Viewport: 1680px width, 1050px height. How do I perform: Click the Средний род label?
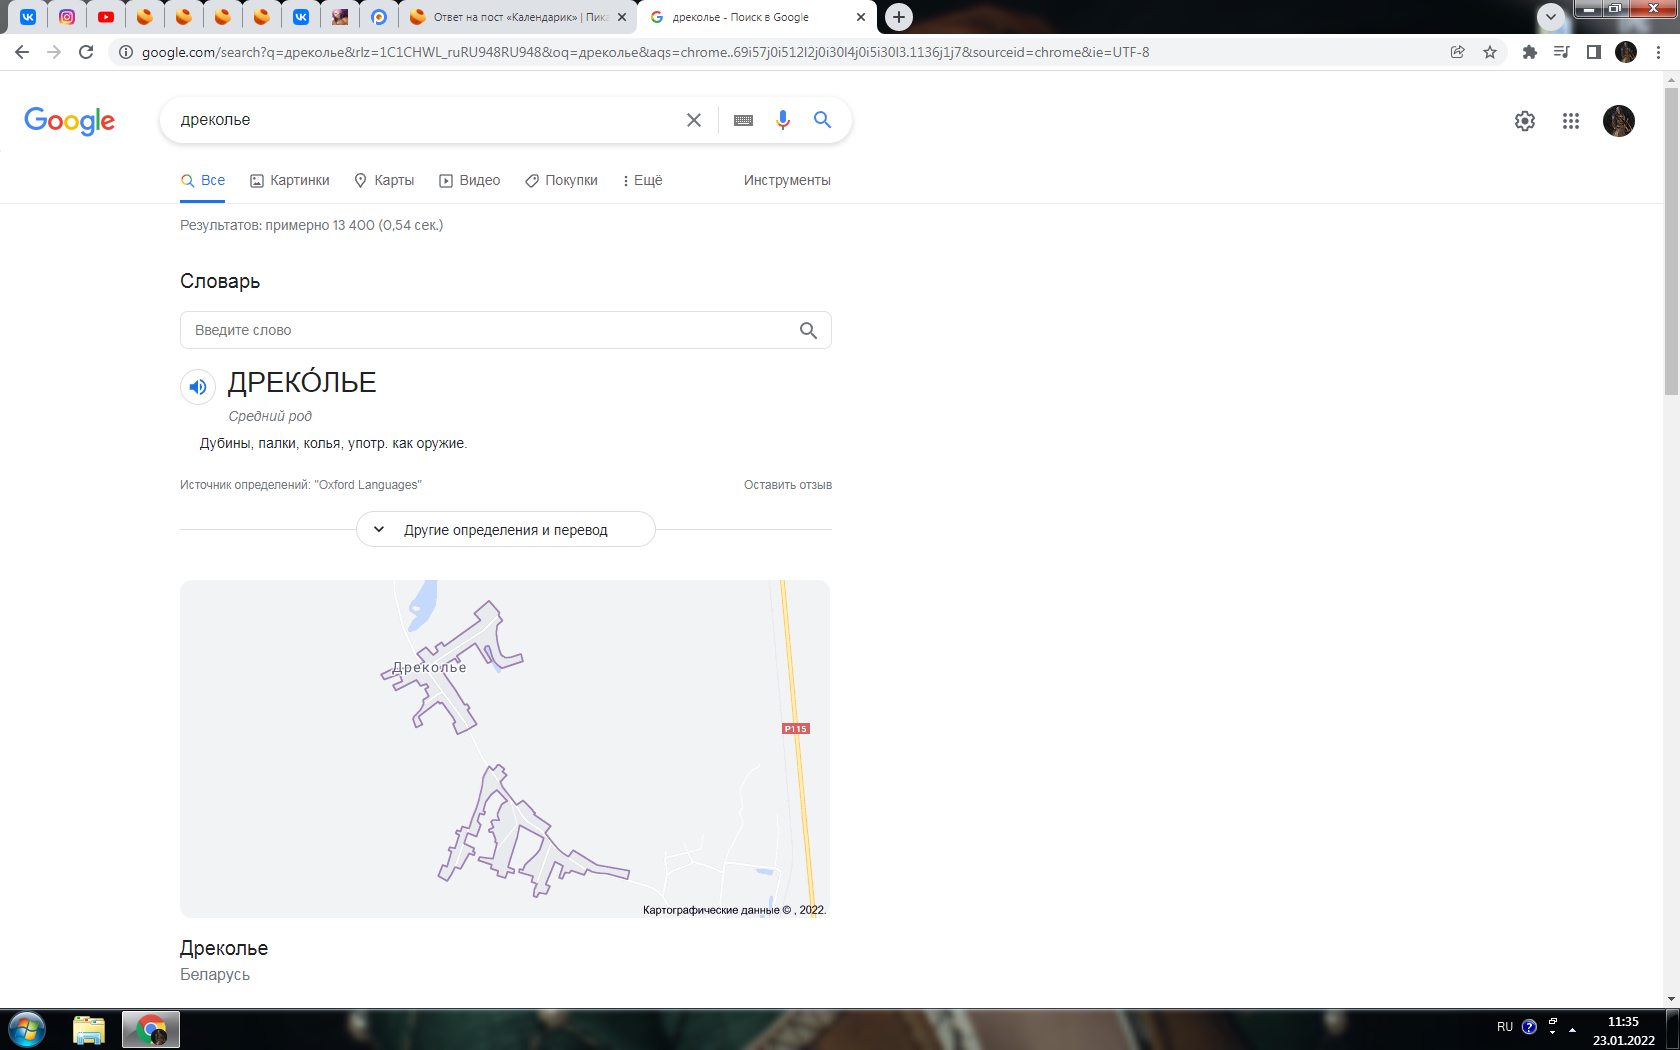(x=270, y=416)
